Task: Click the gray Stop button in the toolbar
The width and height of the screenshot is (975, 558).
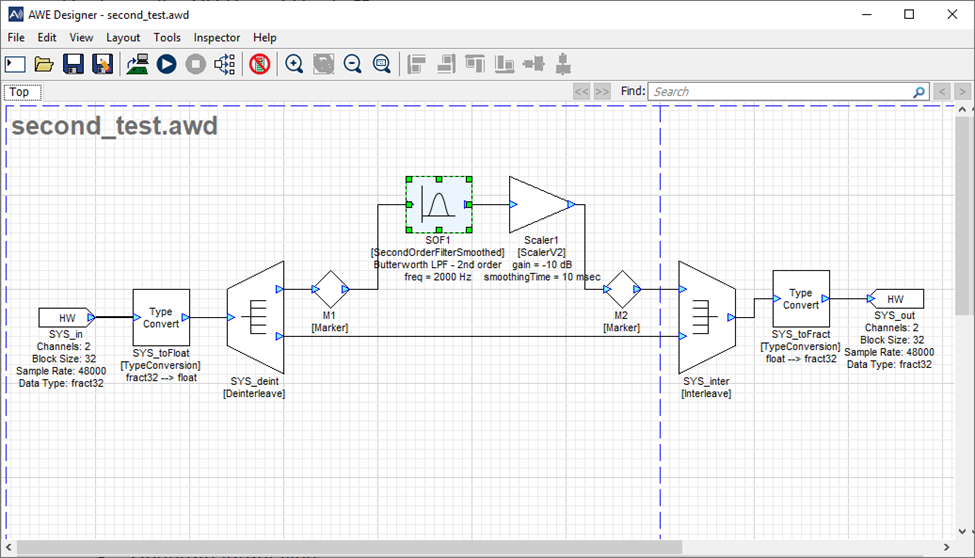Action: (195, 64)
